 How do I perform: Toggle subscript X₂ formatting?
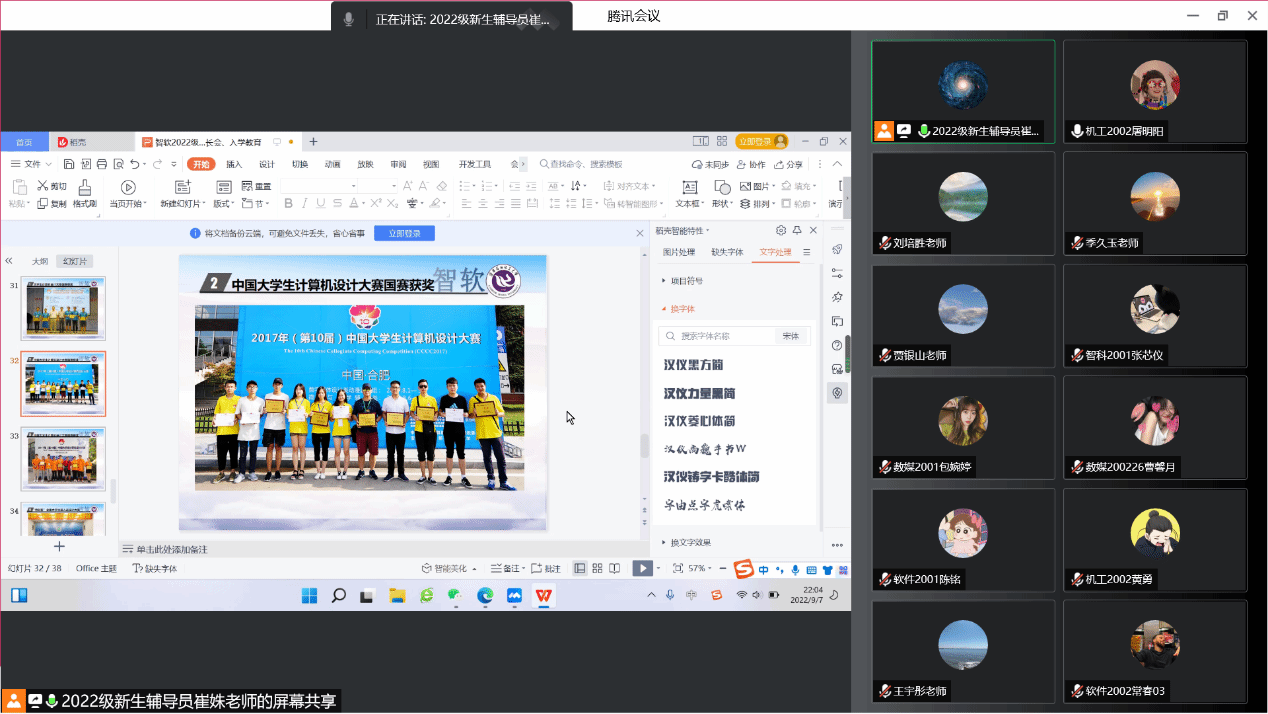pyautogui.click(x=393, y=204)
